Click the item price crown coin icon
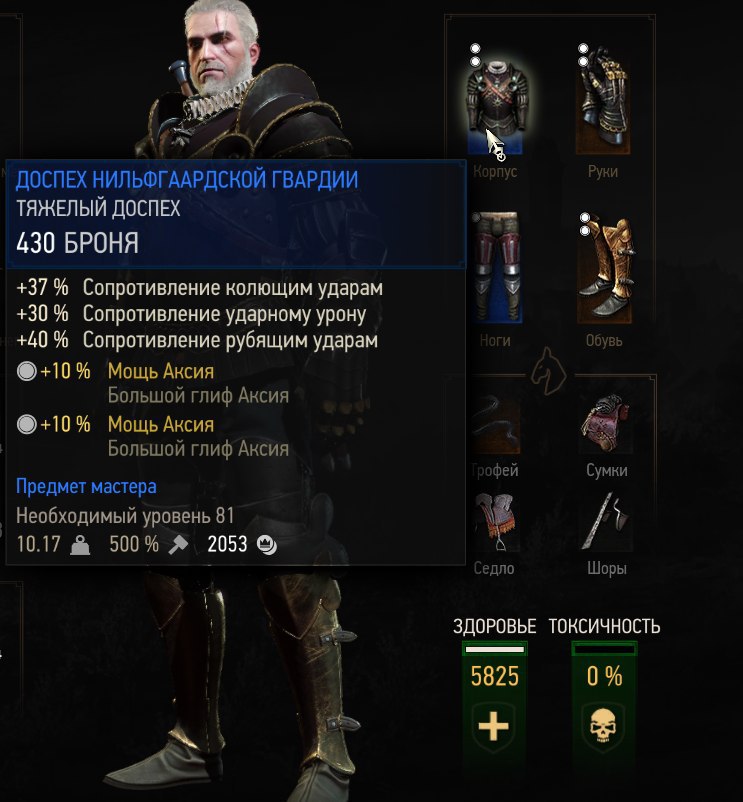Viewport: 743px width, 802px height. (x=266, y=545)
